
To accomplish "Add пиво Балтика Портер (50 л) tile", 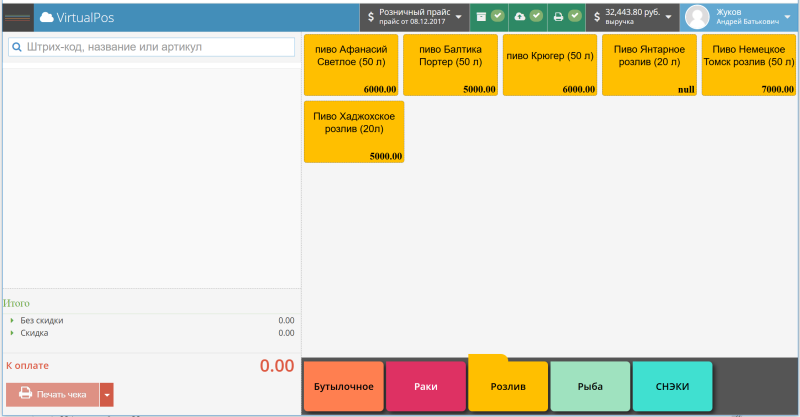I will (450, 65).
